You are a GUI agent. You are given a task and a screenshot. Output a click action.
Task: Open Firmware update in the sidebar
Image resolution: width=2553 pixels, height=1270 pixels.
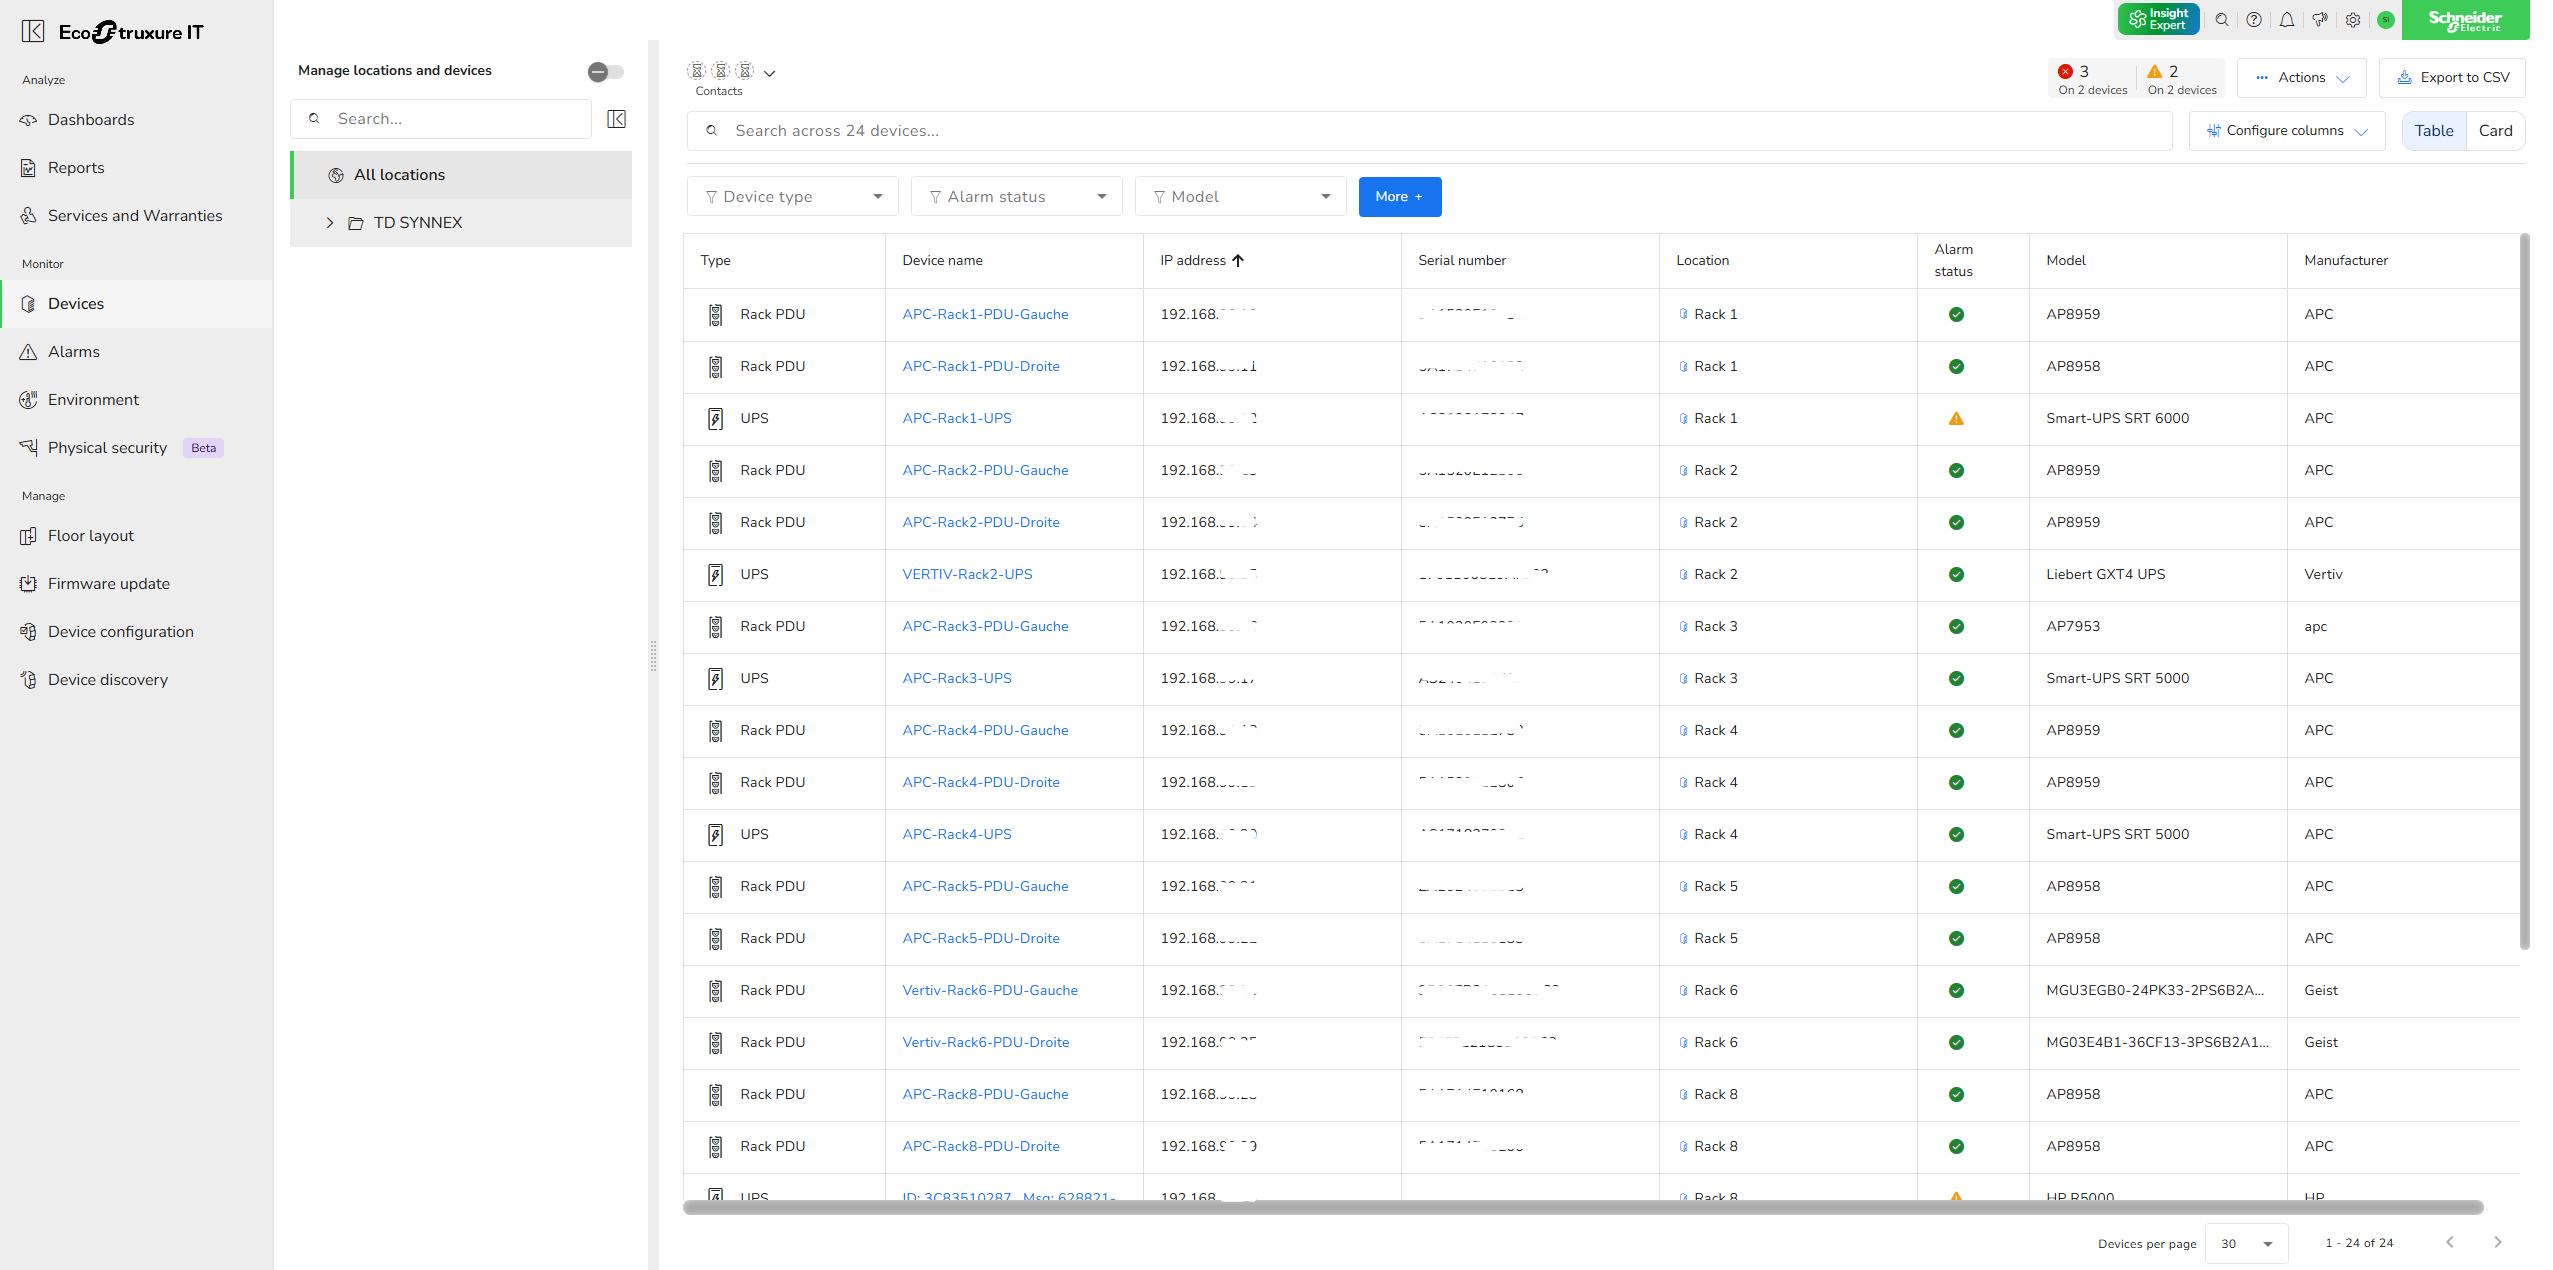pos(108,584)
